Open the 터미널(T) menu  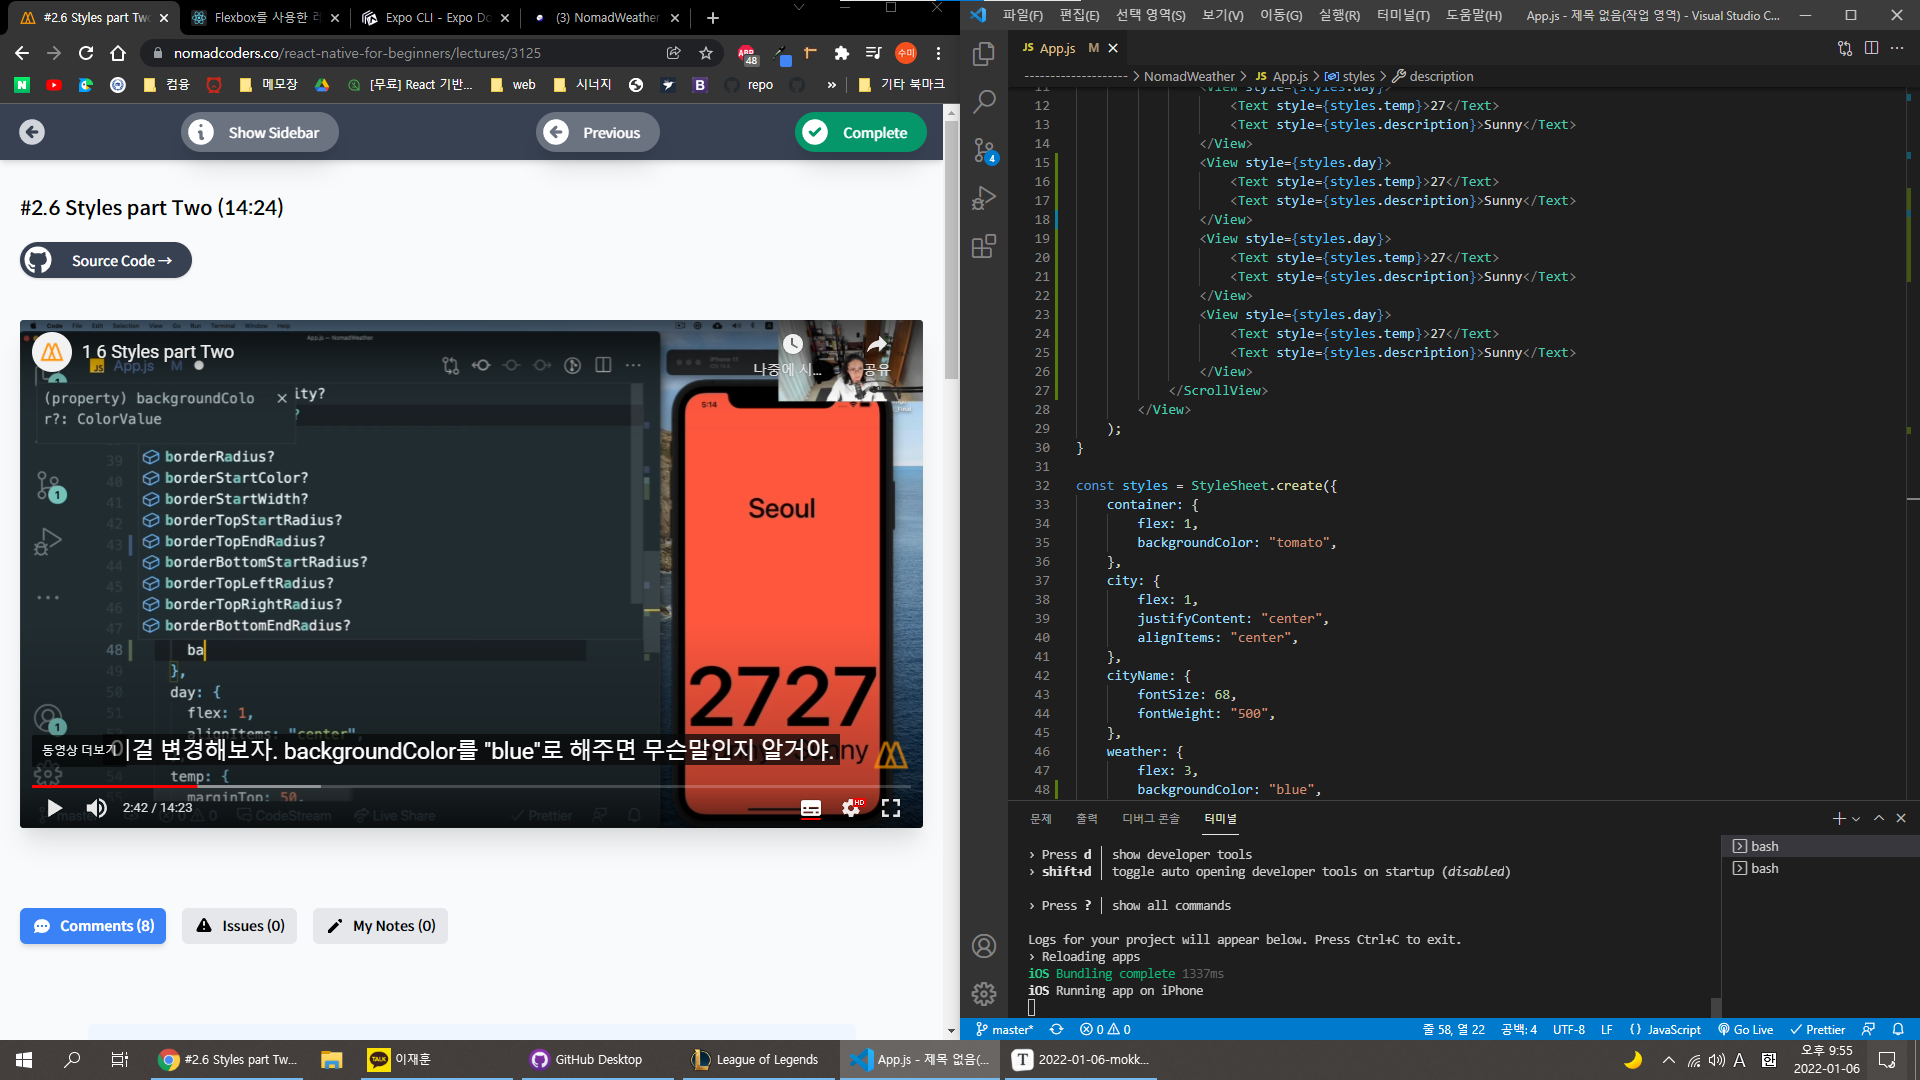(1402, 15)
